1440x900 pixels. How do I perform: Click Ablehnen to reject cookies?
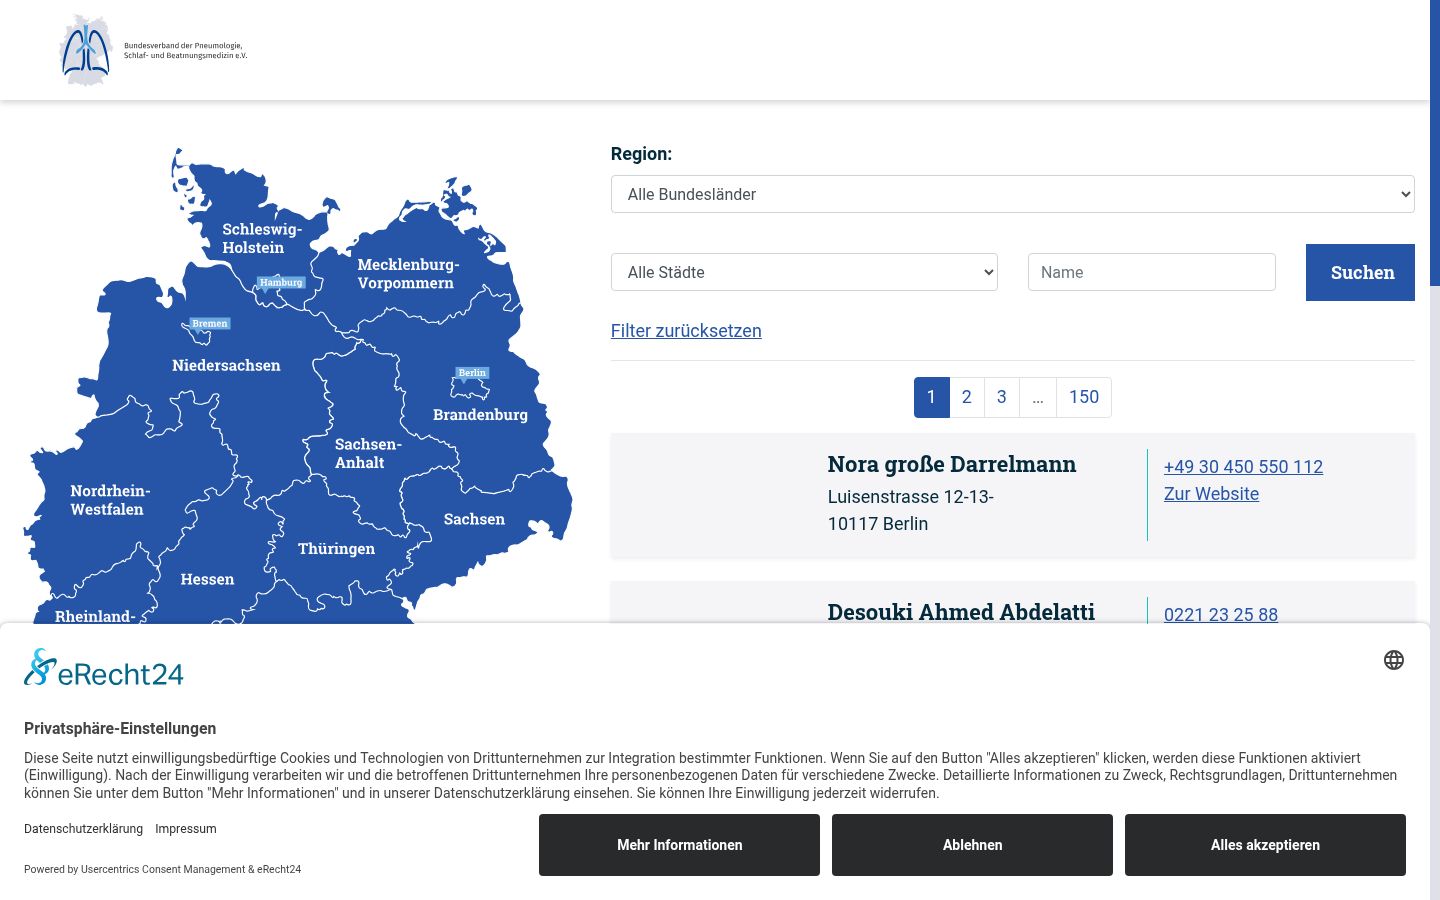pos(972,845)
